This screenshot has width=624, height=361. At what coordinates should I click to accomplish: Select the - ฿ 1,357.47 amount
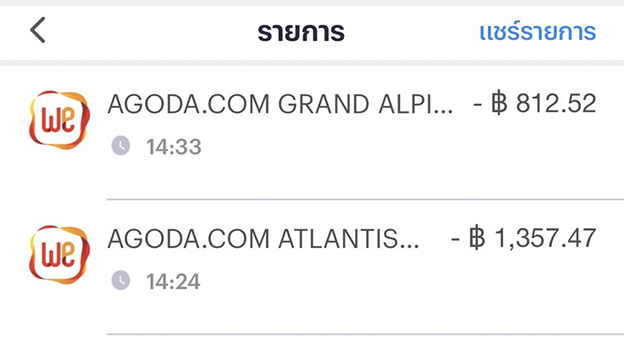[x=523, y=238]
